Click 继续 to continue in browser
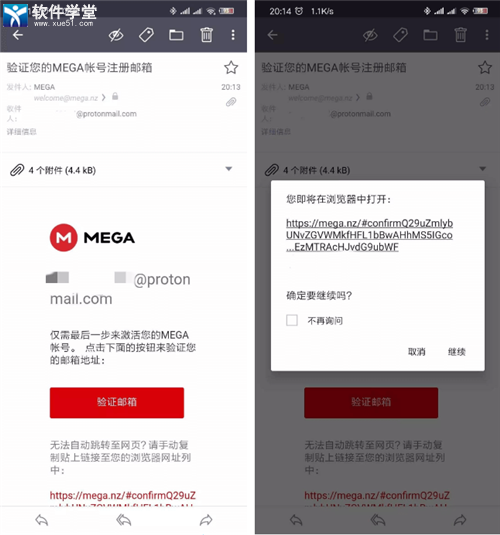This screenshot has height=535, width=500. point(457,352)
